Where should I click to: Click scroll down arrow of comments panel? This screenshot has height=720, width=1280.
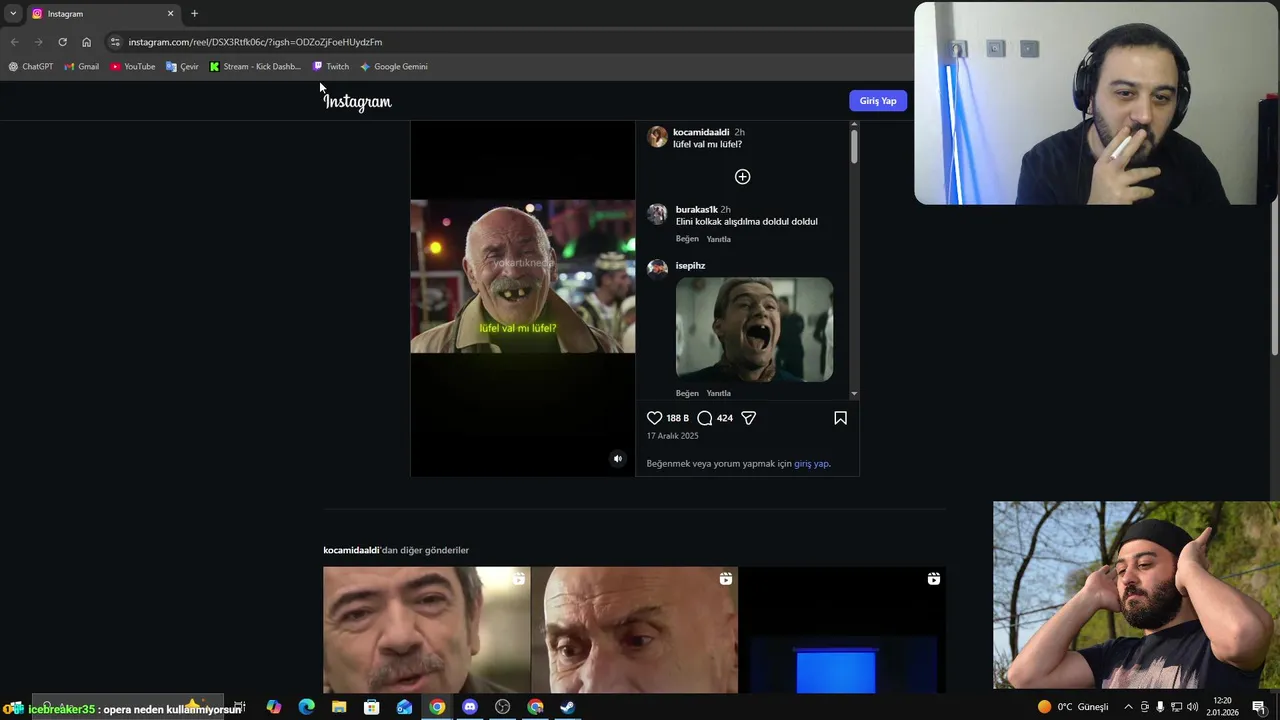[x=854, y=394]
